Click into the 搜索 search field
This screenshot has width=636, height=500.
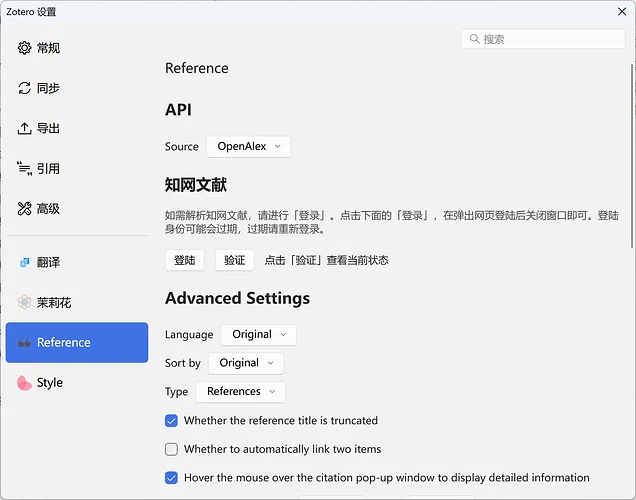543,39
